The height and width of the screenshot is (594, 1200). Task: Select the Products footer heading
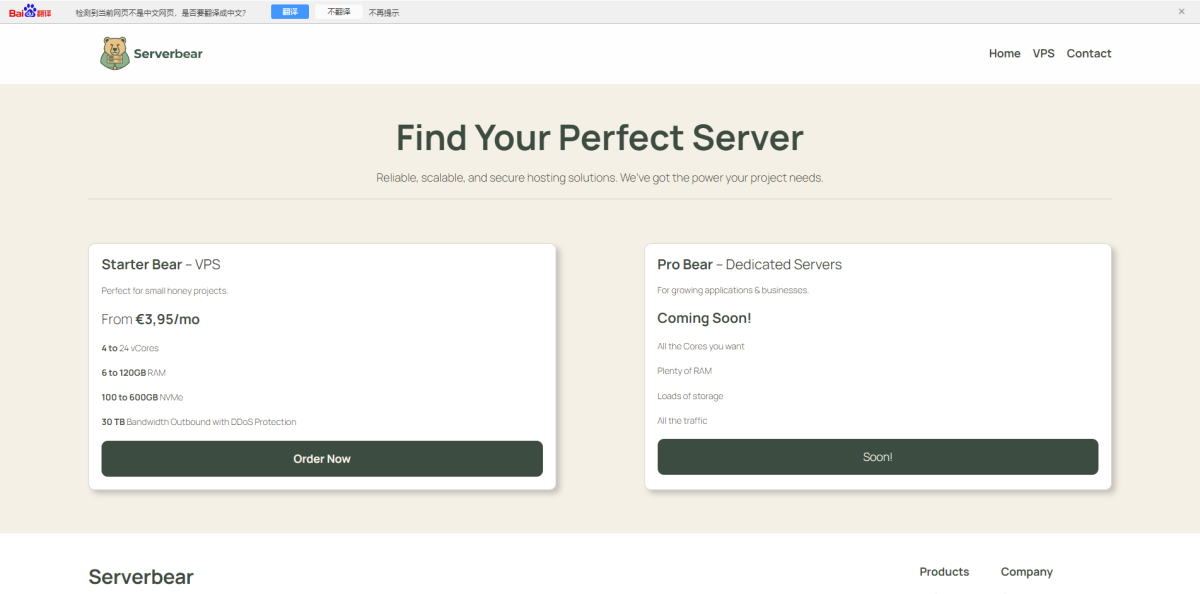[x=944, y=572]
